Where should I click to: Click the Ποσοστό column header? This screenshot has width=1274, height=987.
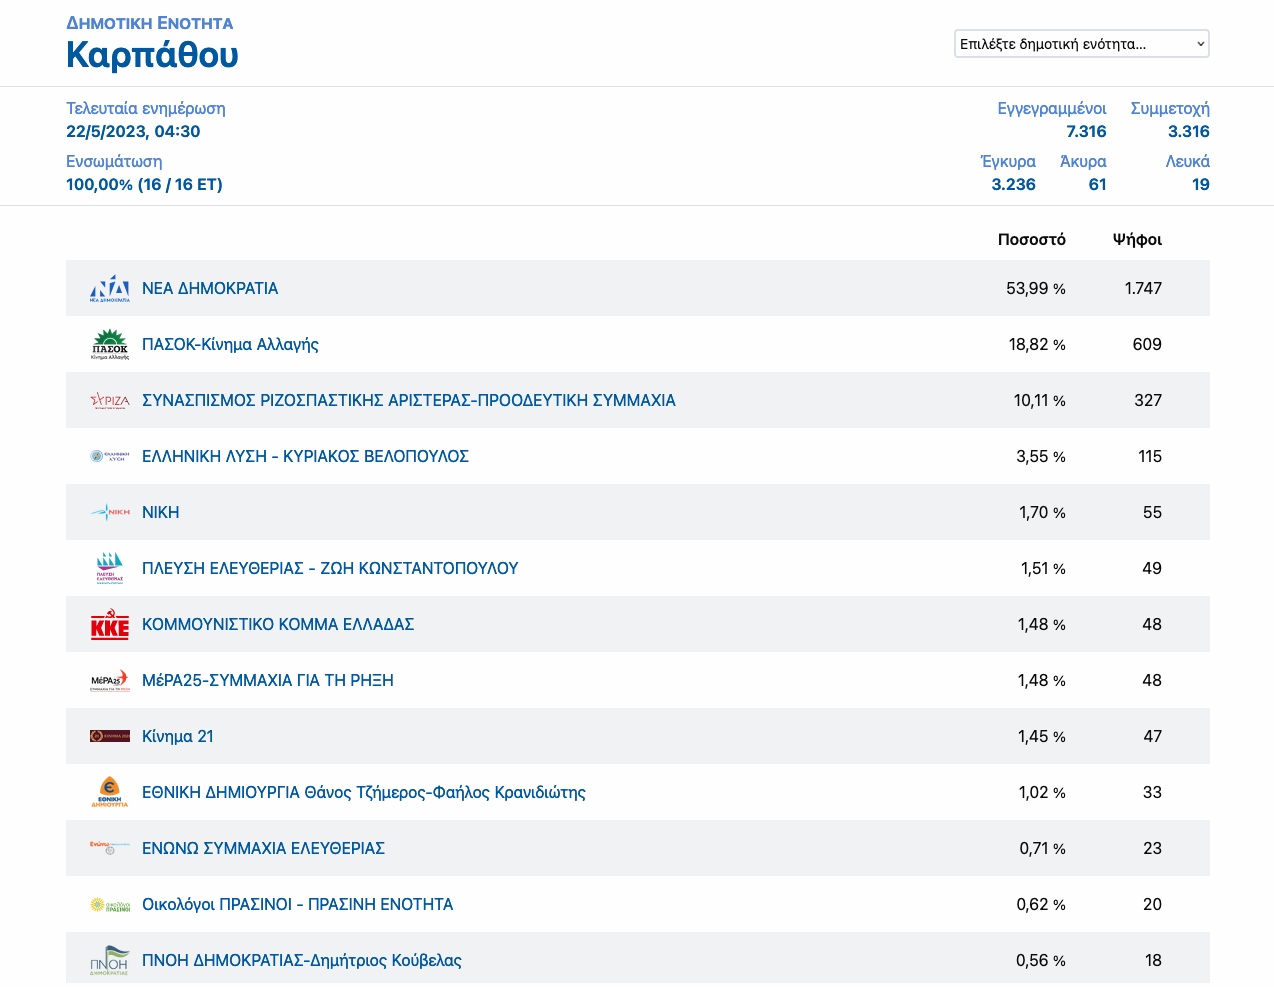[1032, 239]
